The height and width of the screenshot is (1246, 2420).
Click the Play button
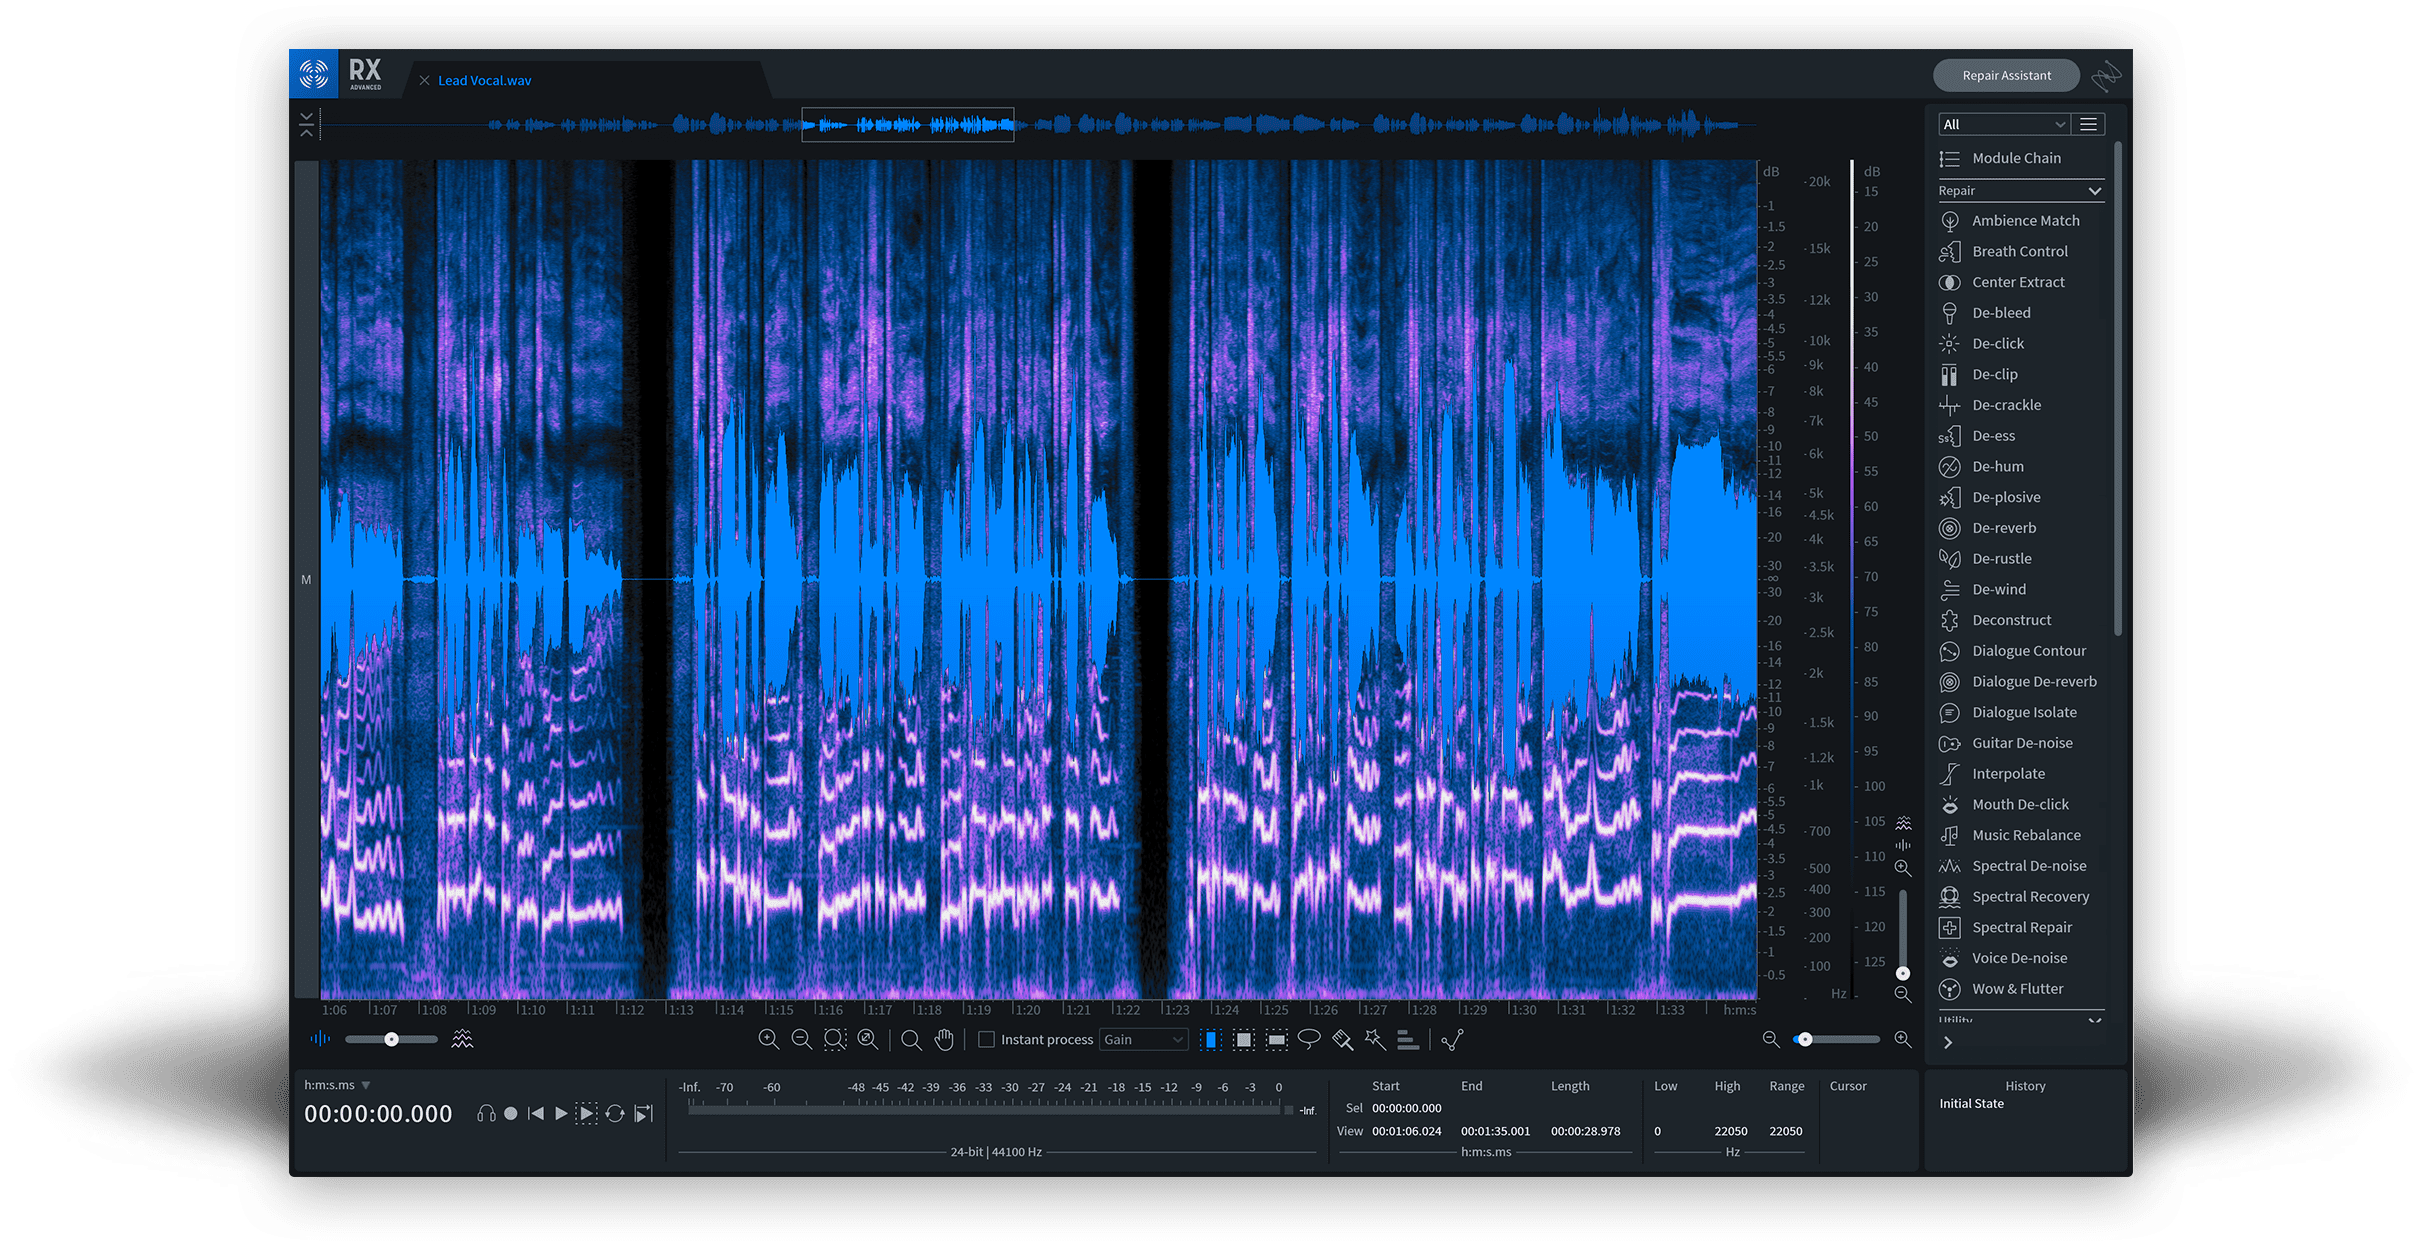pos(561,1113)
